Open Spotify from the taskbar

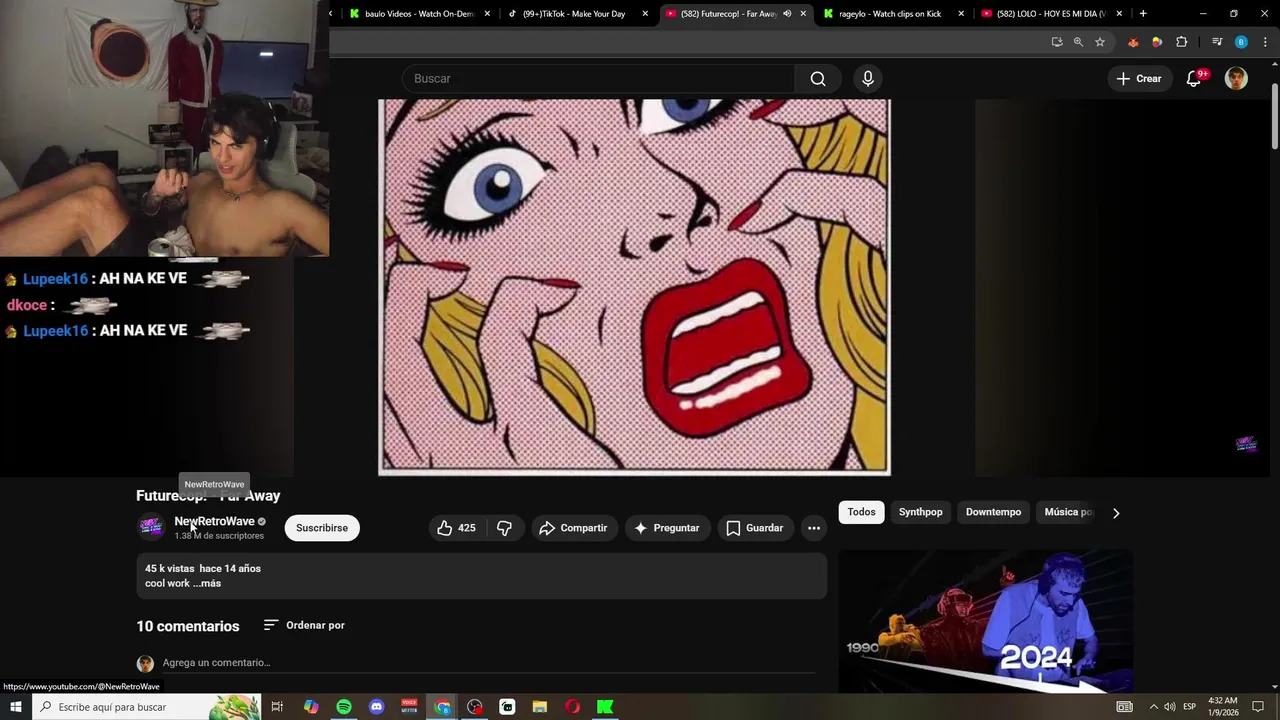coord(344,707)
